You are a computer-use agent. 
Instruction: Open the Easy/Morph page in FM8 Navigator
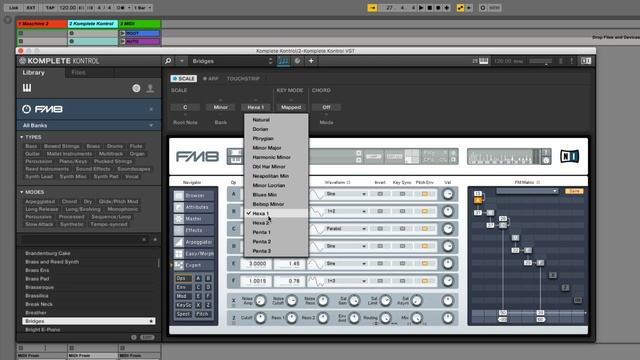click(x=194, y=253)
